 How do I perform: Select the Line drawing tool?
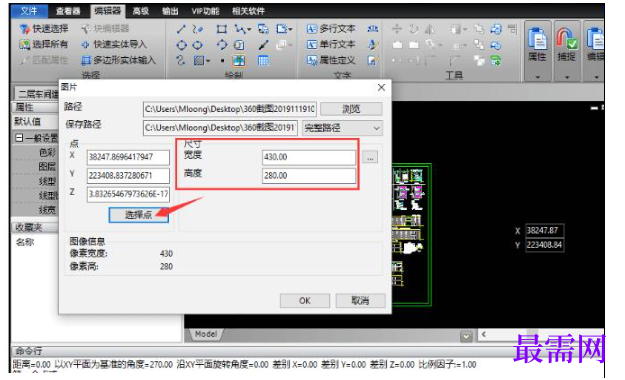tap(181, 29)
